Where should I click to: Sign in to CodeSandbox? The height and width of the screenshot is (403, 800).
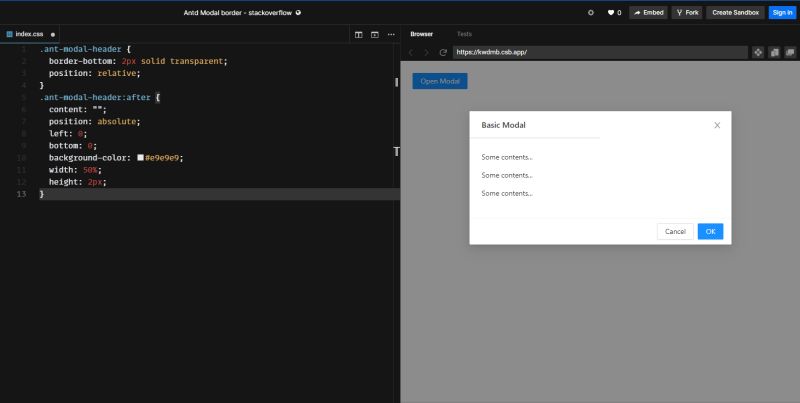point(782,13)
